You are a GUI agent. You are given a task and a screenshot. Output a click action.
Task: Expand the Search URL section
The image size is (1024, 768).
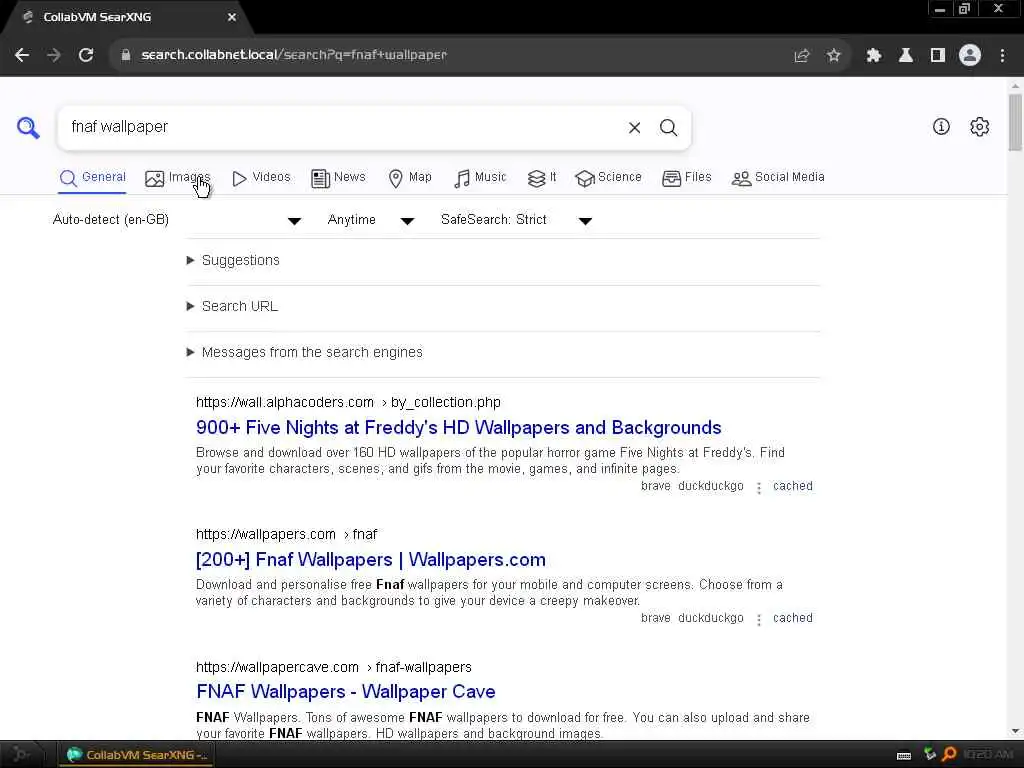232,306
